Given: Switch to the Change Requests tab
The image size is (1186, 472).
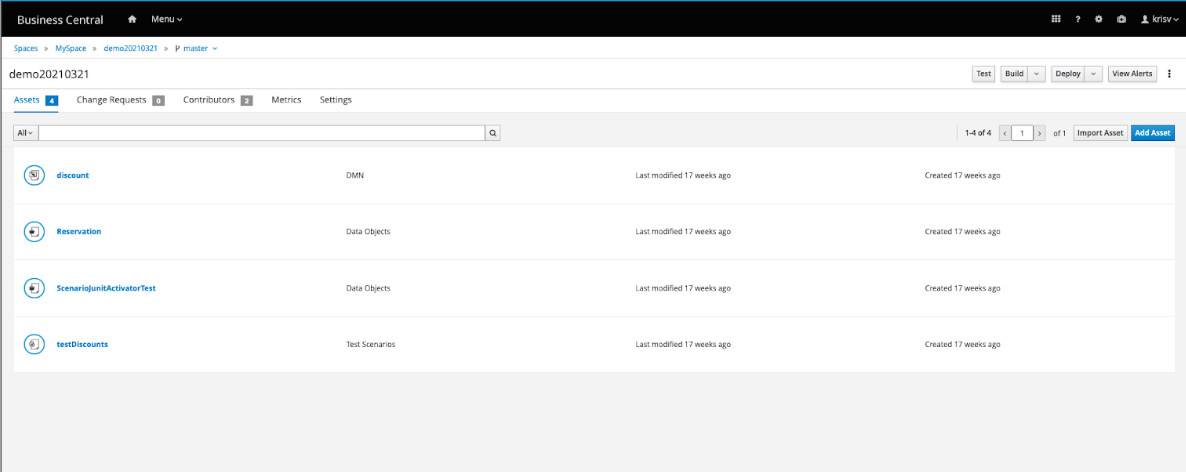Looking at the screenshot, I should click(111, 100).
